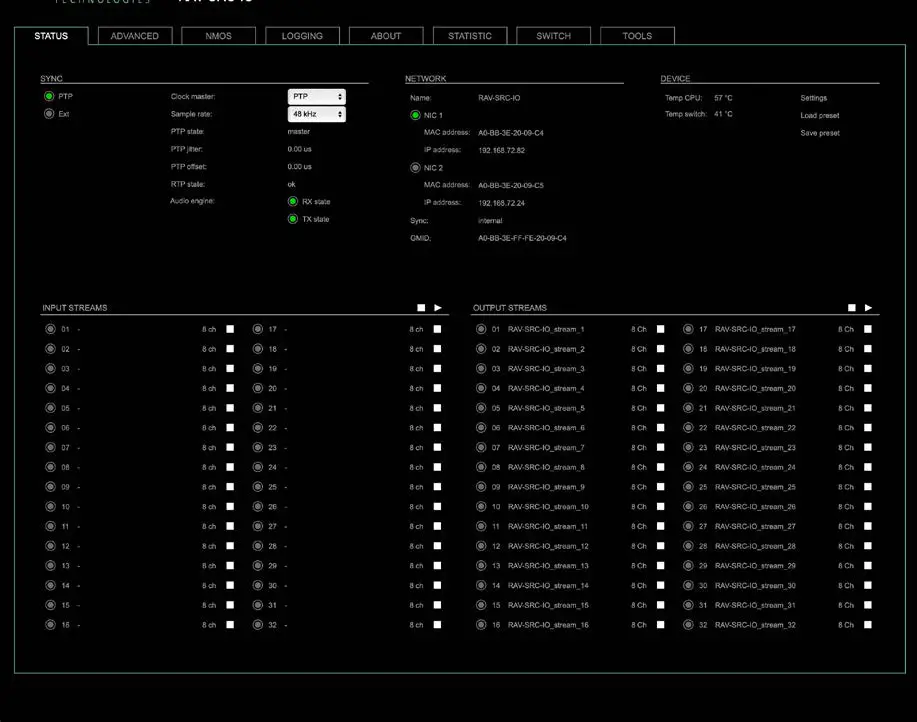
Task: Click the device name RAV-SRC-IO
Action: pos(499,98)
